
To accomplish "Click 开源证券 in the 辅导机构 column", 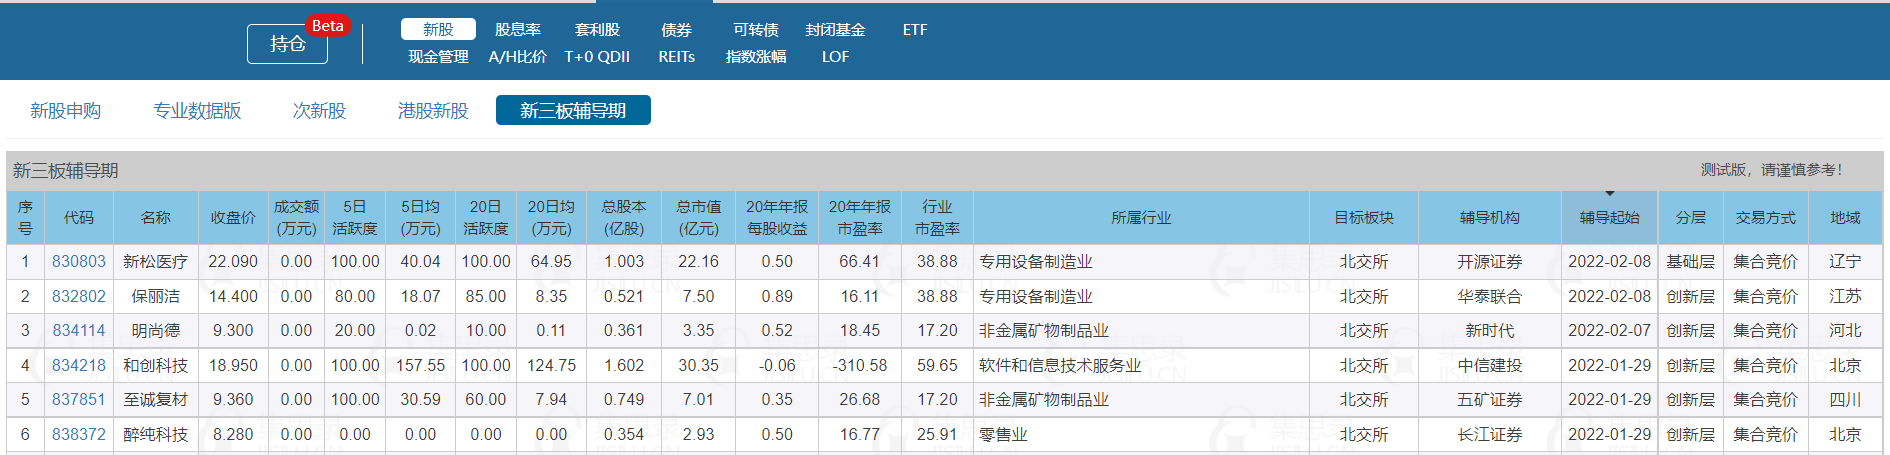I will [1490, 262].
